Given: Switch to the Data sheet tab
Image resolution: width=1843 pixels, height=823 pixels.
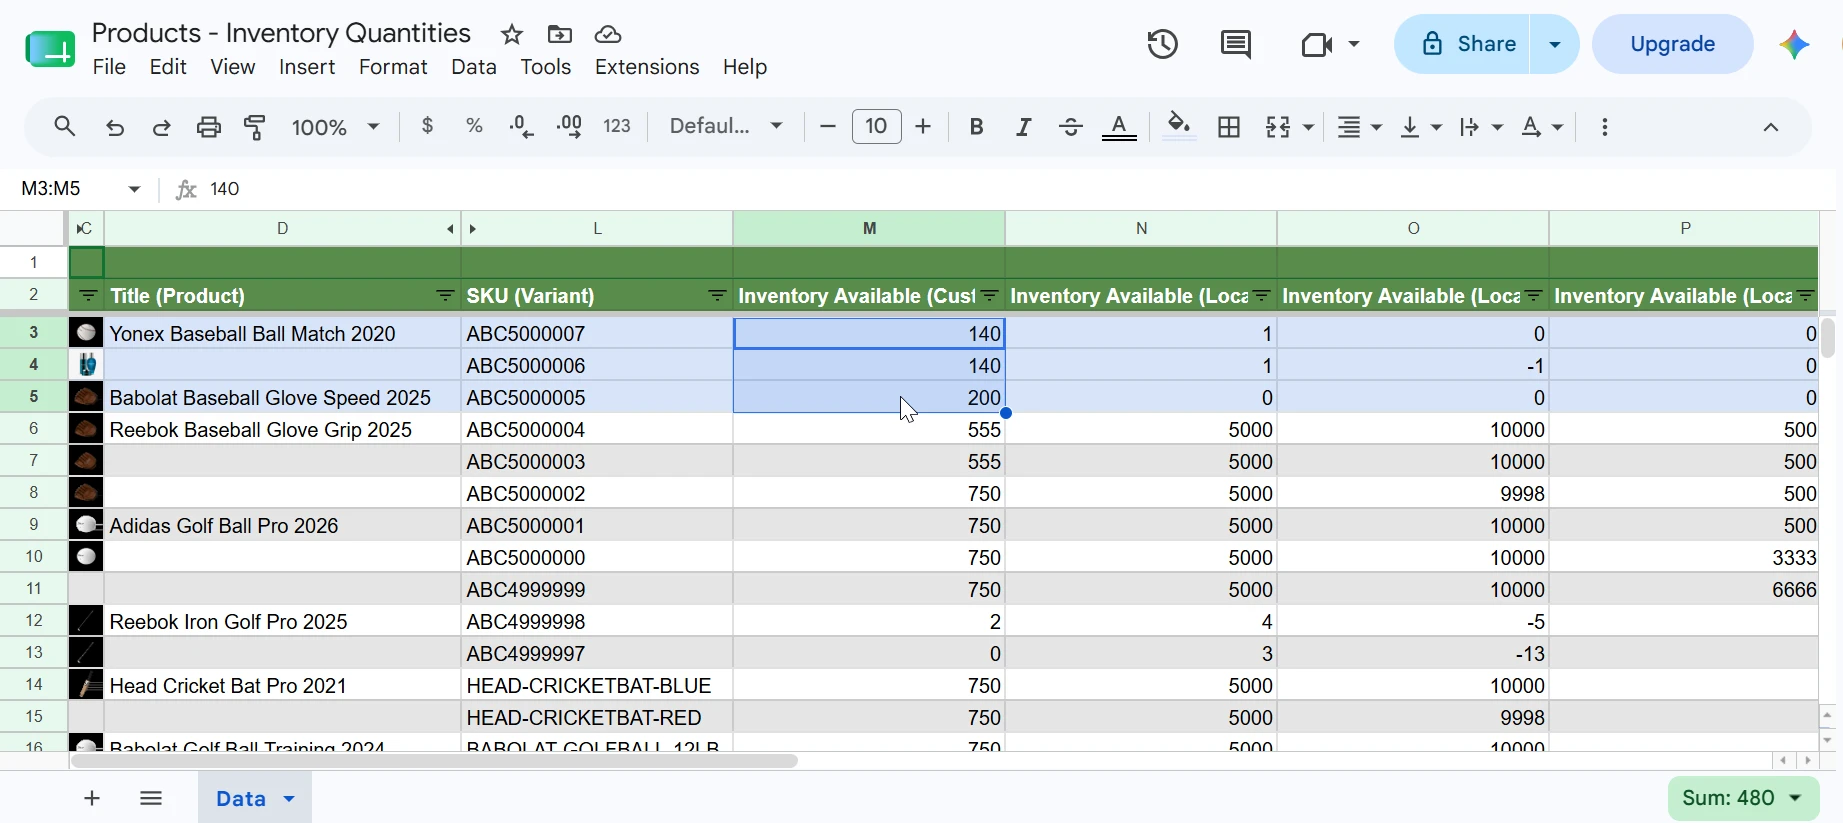Looking at the screenshot, I should (241, 798).
